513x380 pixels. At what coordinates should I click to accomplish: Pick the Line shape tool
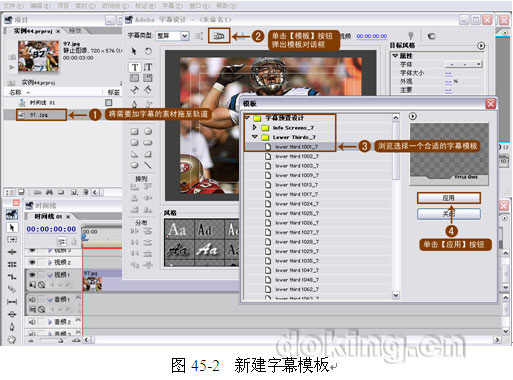pos(148,165)
